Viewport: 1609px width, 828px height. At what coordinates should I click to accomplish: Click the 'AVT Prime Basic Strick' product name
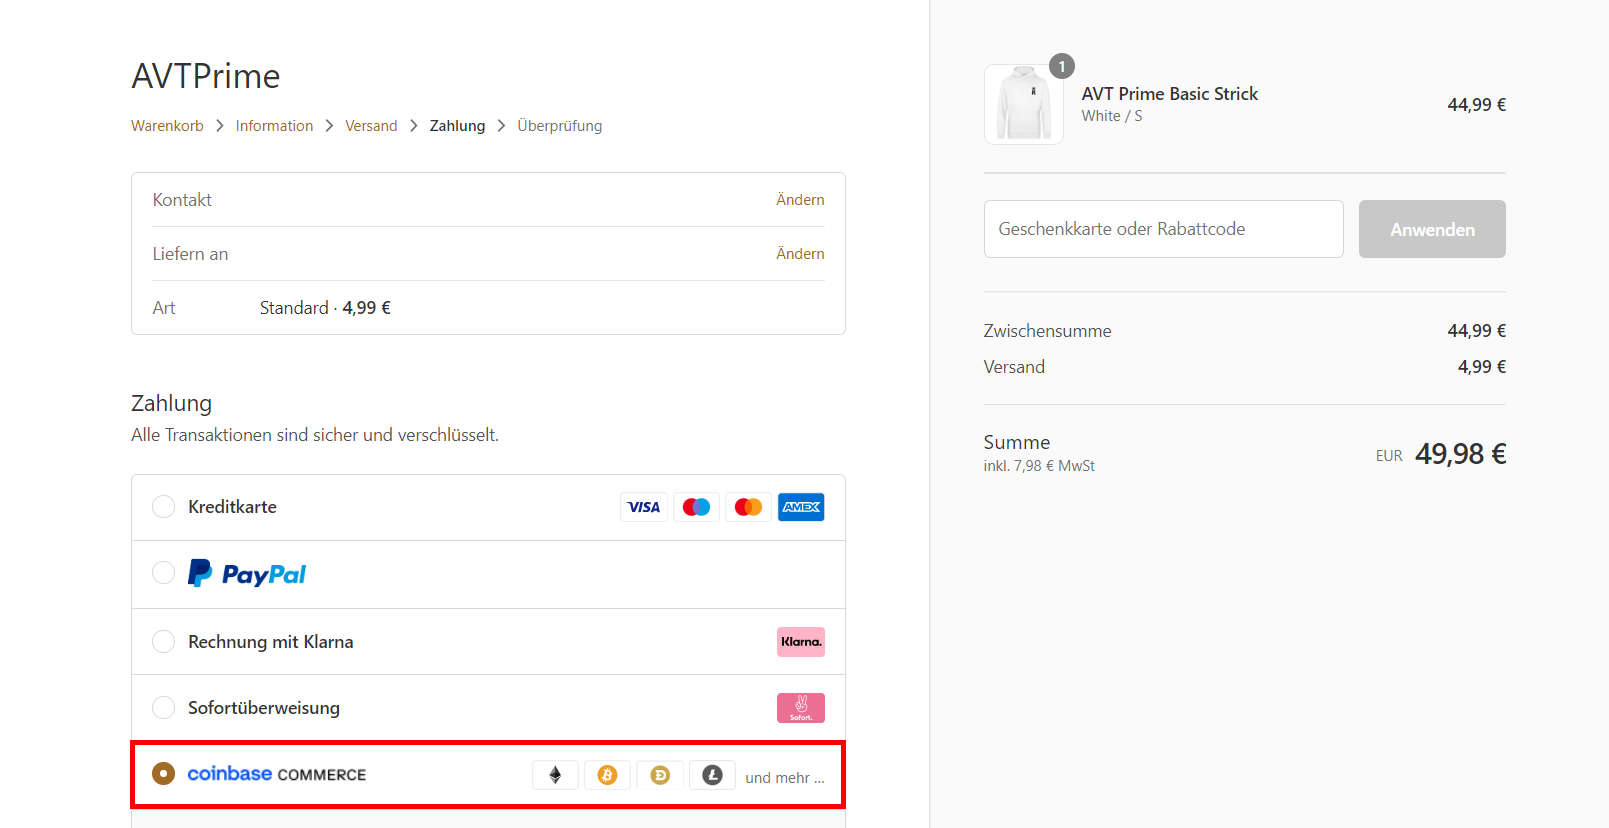point(1170,94)
